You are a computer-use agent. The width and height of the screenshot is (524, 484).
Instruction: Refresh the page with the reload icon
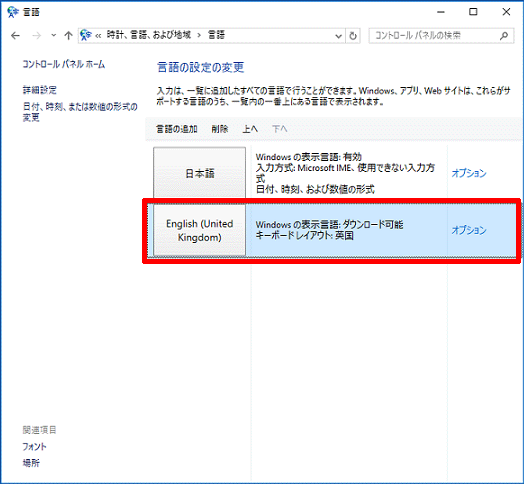[353, 36]
